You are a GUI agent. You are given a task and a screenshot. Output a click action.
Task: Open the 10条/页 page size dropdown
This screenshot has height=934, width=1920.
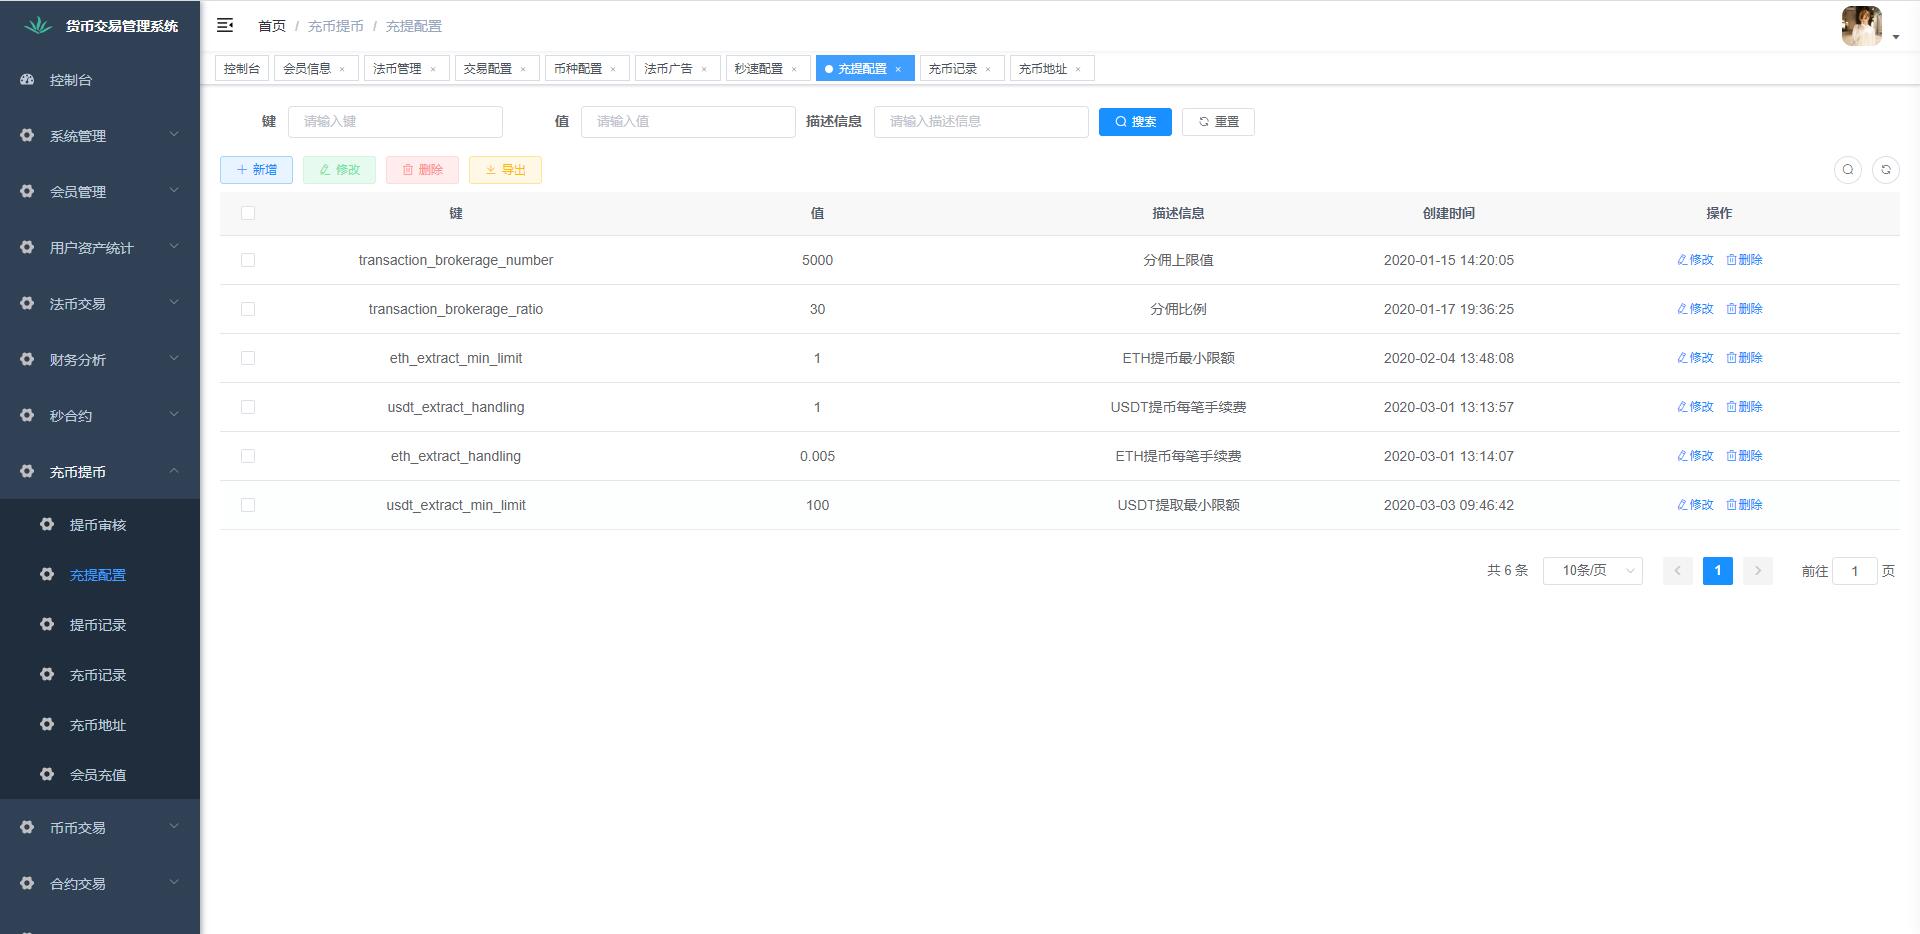pyautogui.click(x=1592, y=571)
